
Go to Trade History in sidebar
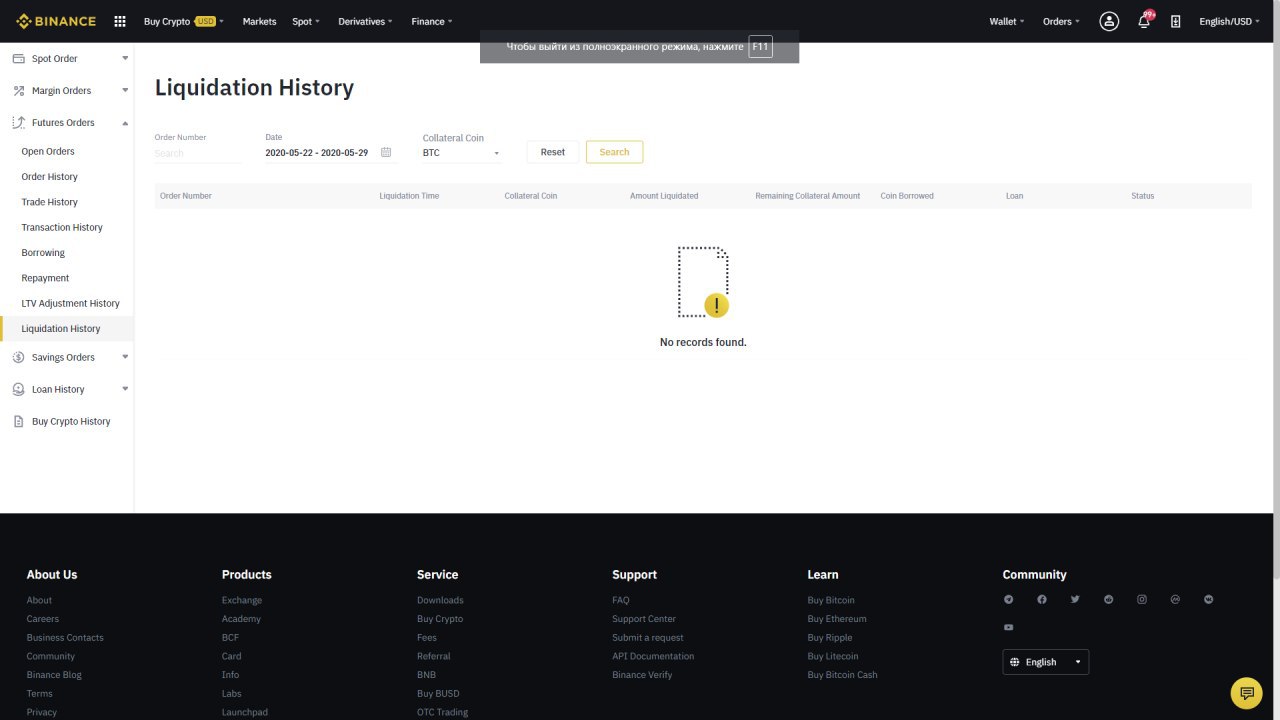pos(49,202)
